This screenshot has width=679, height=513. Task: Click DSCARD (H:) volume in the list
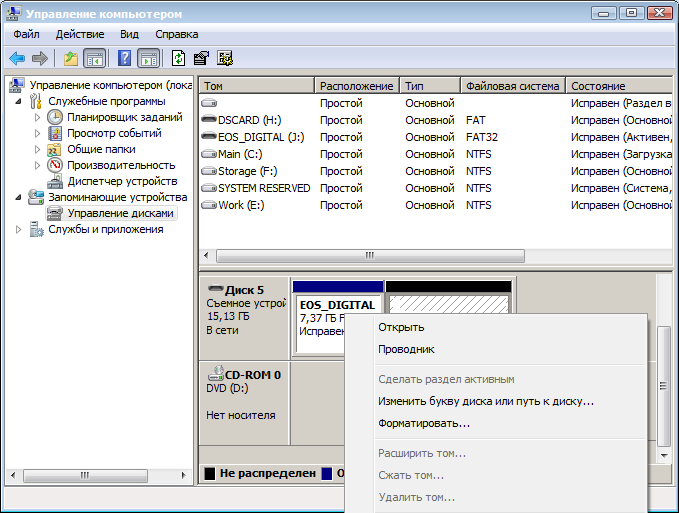pyautogui.click(x=249, y=120)
